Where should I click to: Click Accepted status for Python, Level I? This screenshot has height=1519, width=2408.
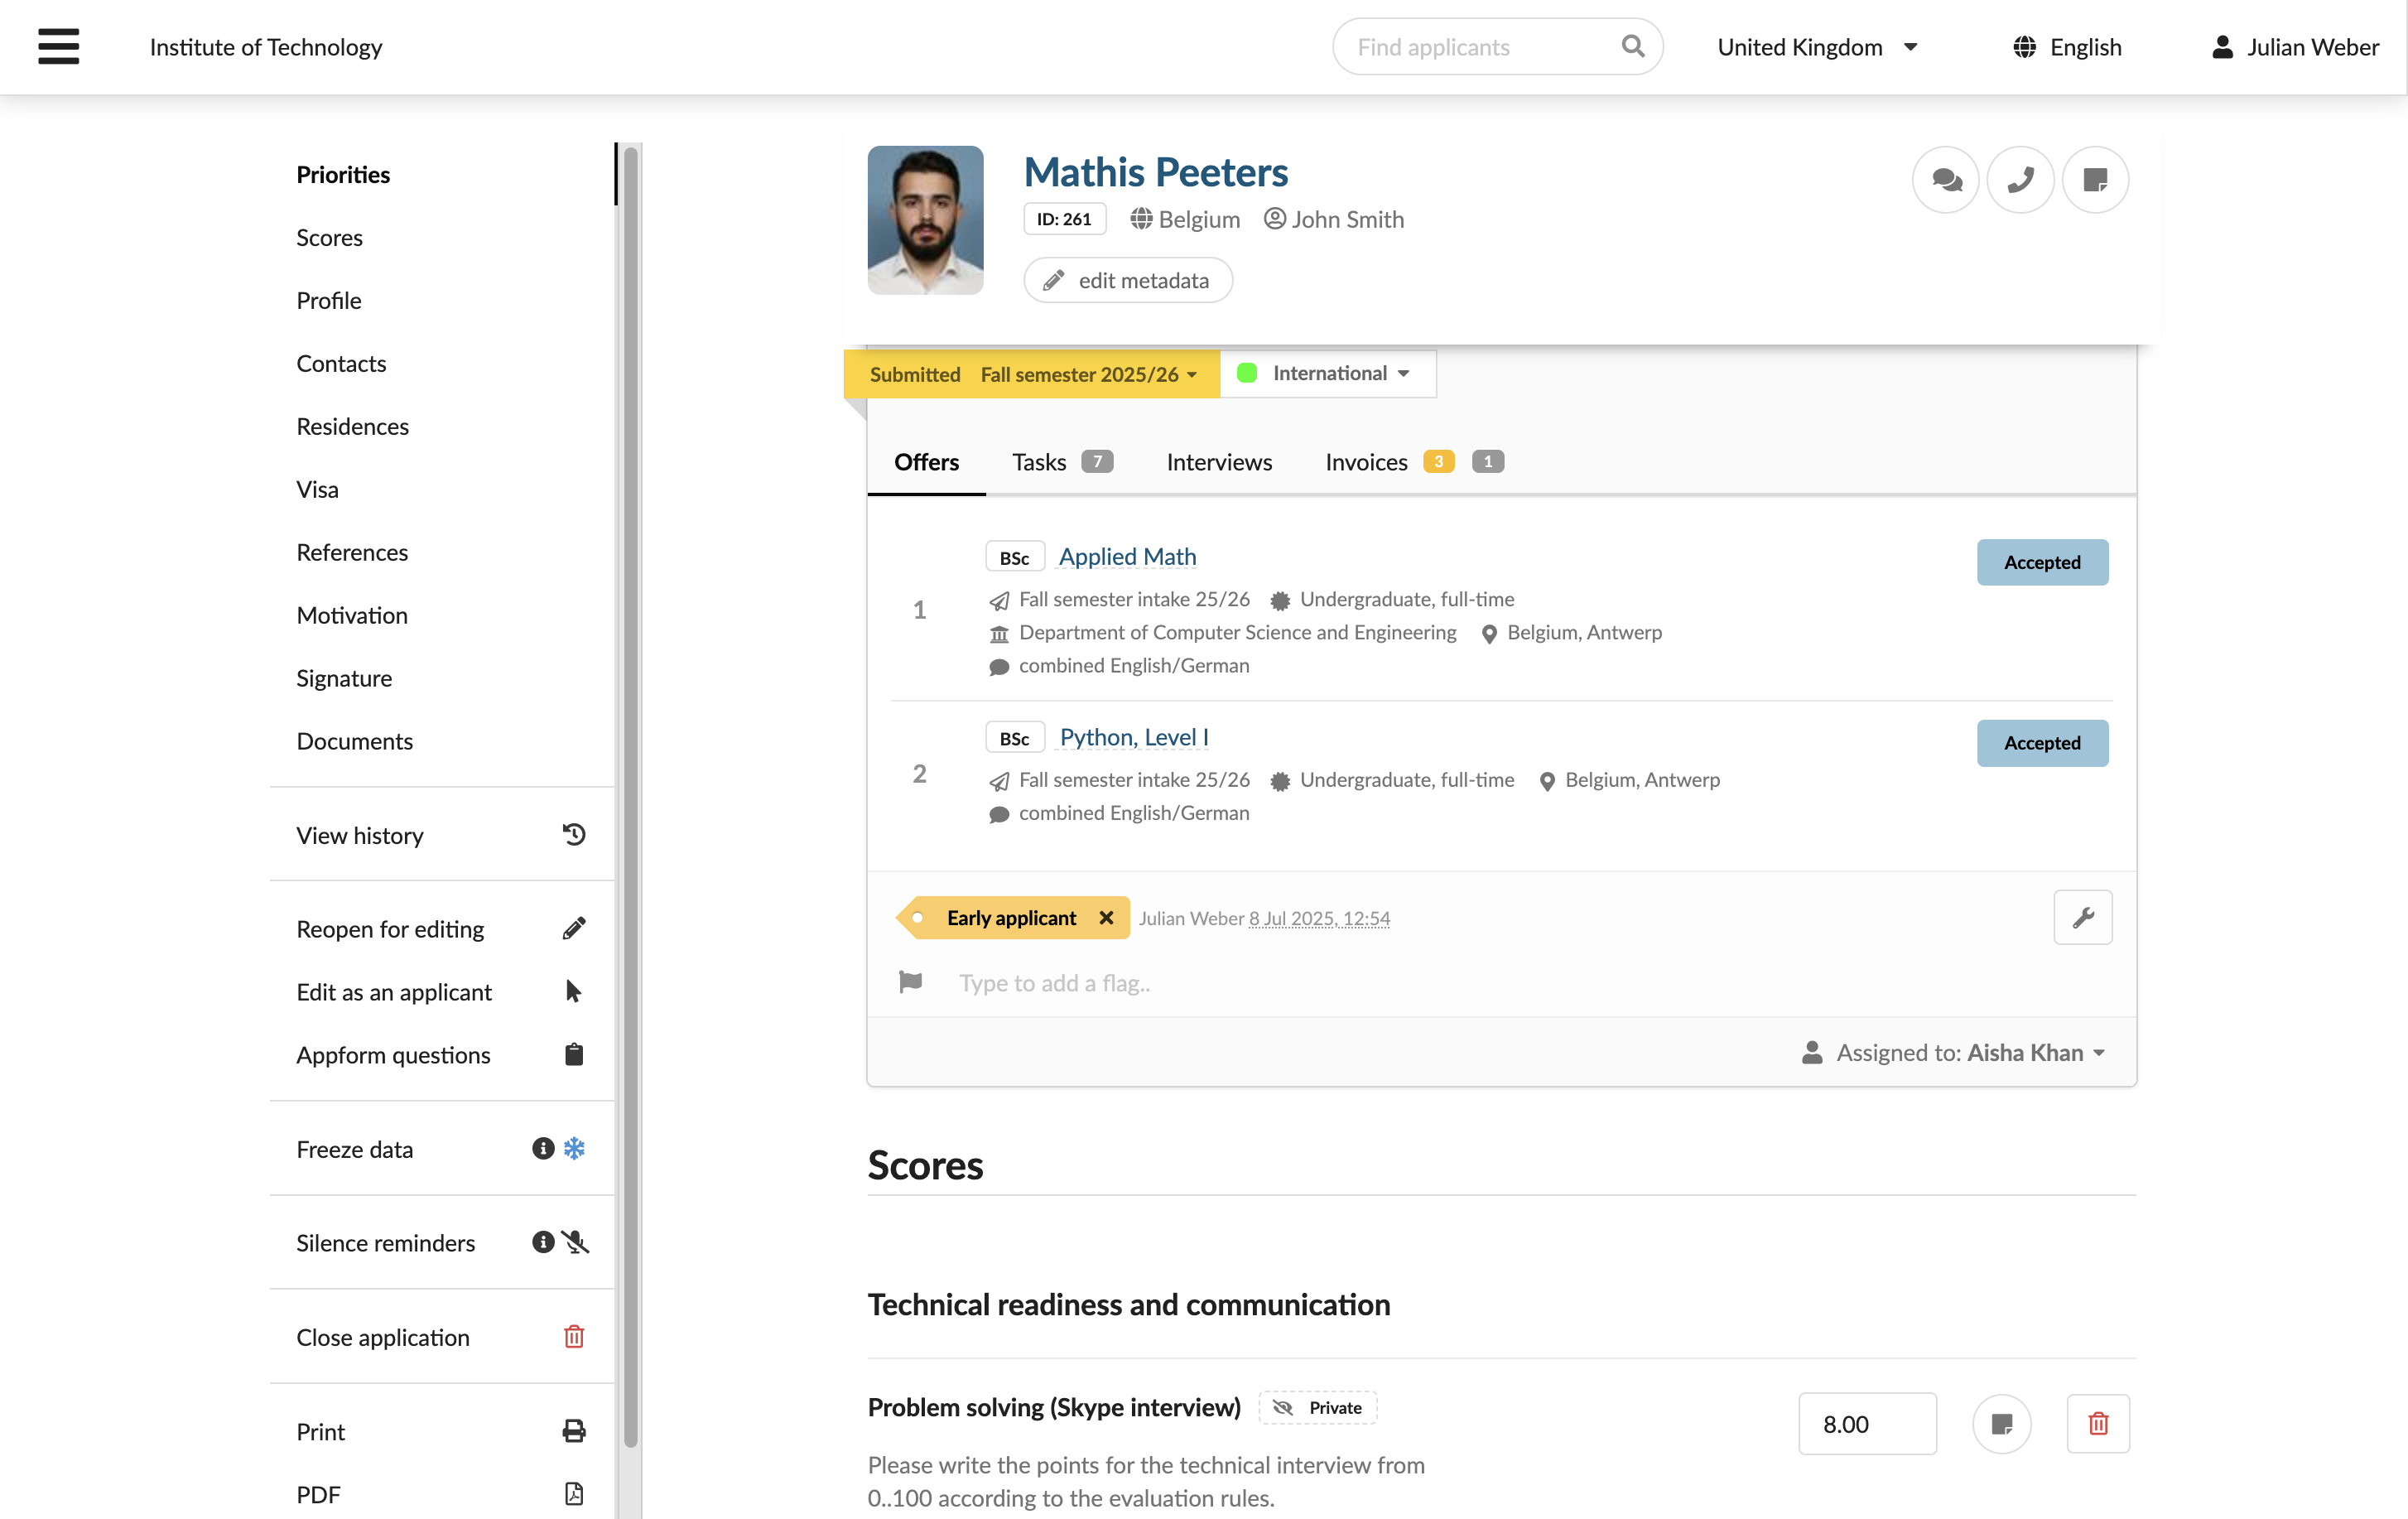pos(2042,744)
